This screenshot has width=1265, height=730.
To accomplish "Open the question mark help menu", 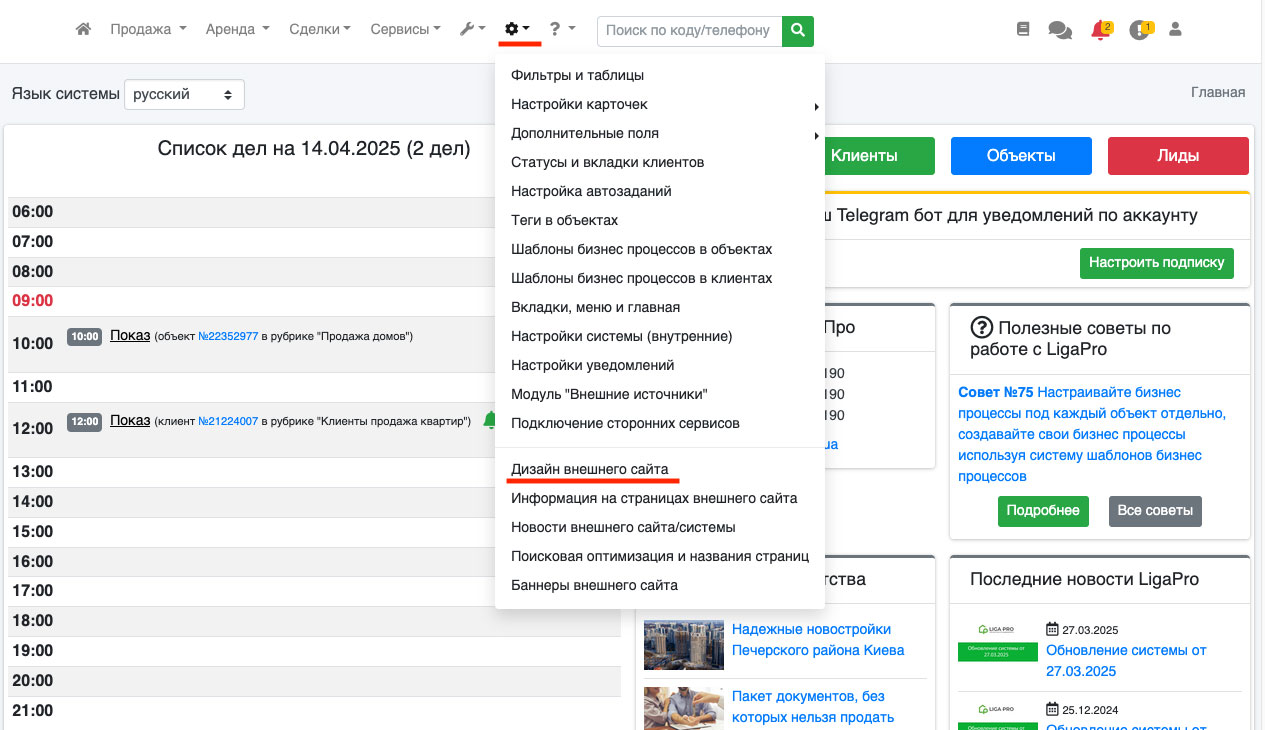I will click(x=562, y=30).
